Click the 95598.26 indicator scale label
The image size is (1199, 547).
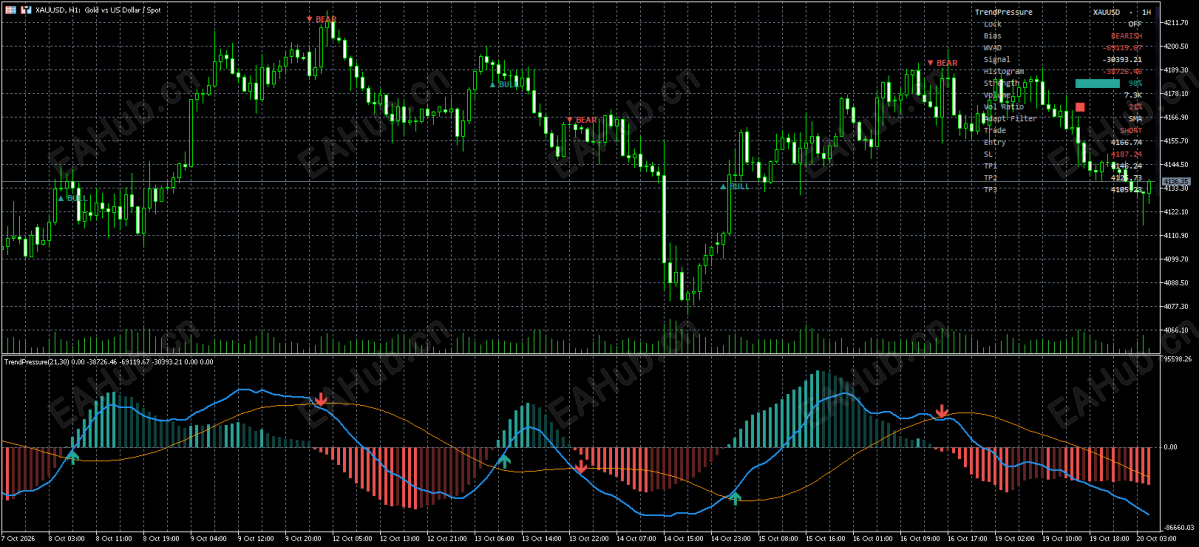tap(1178, 357)
